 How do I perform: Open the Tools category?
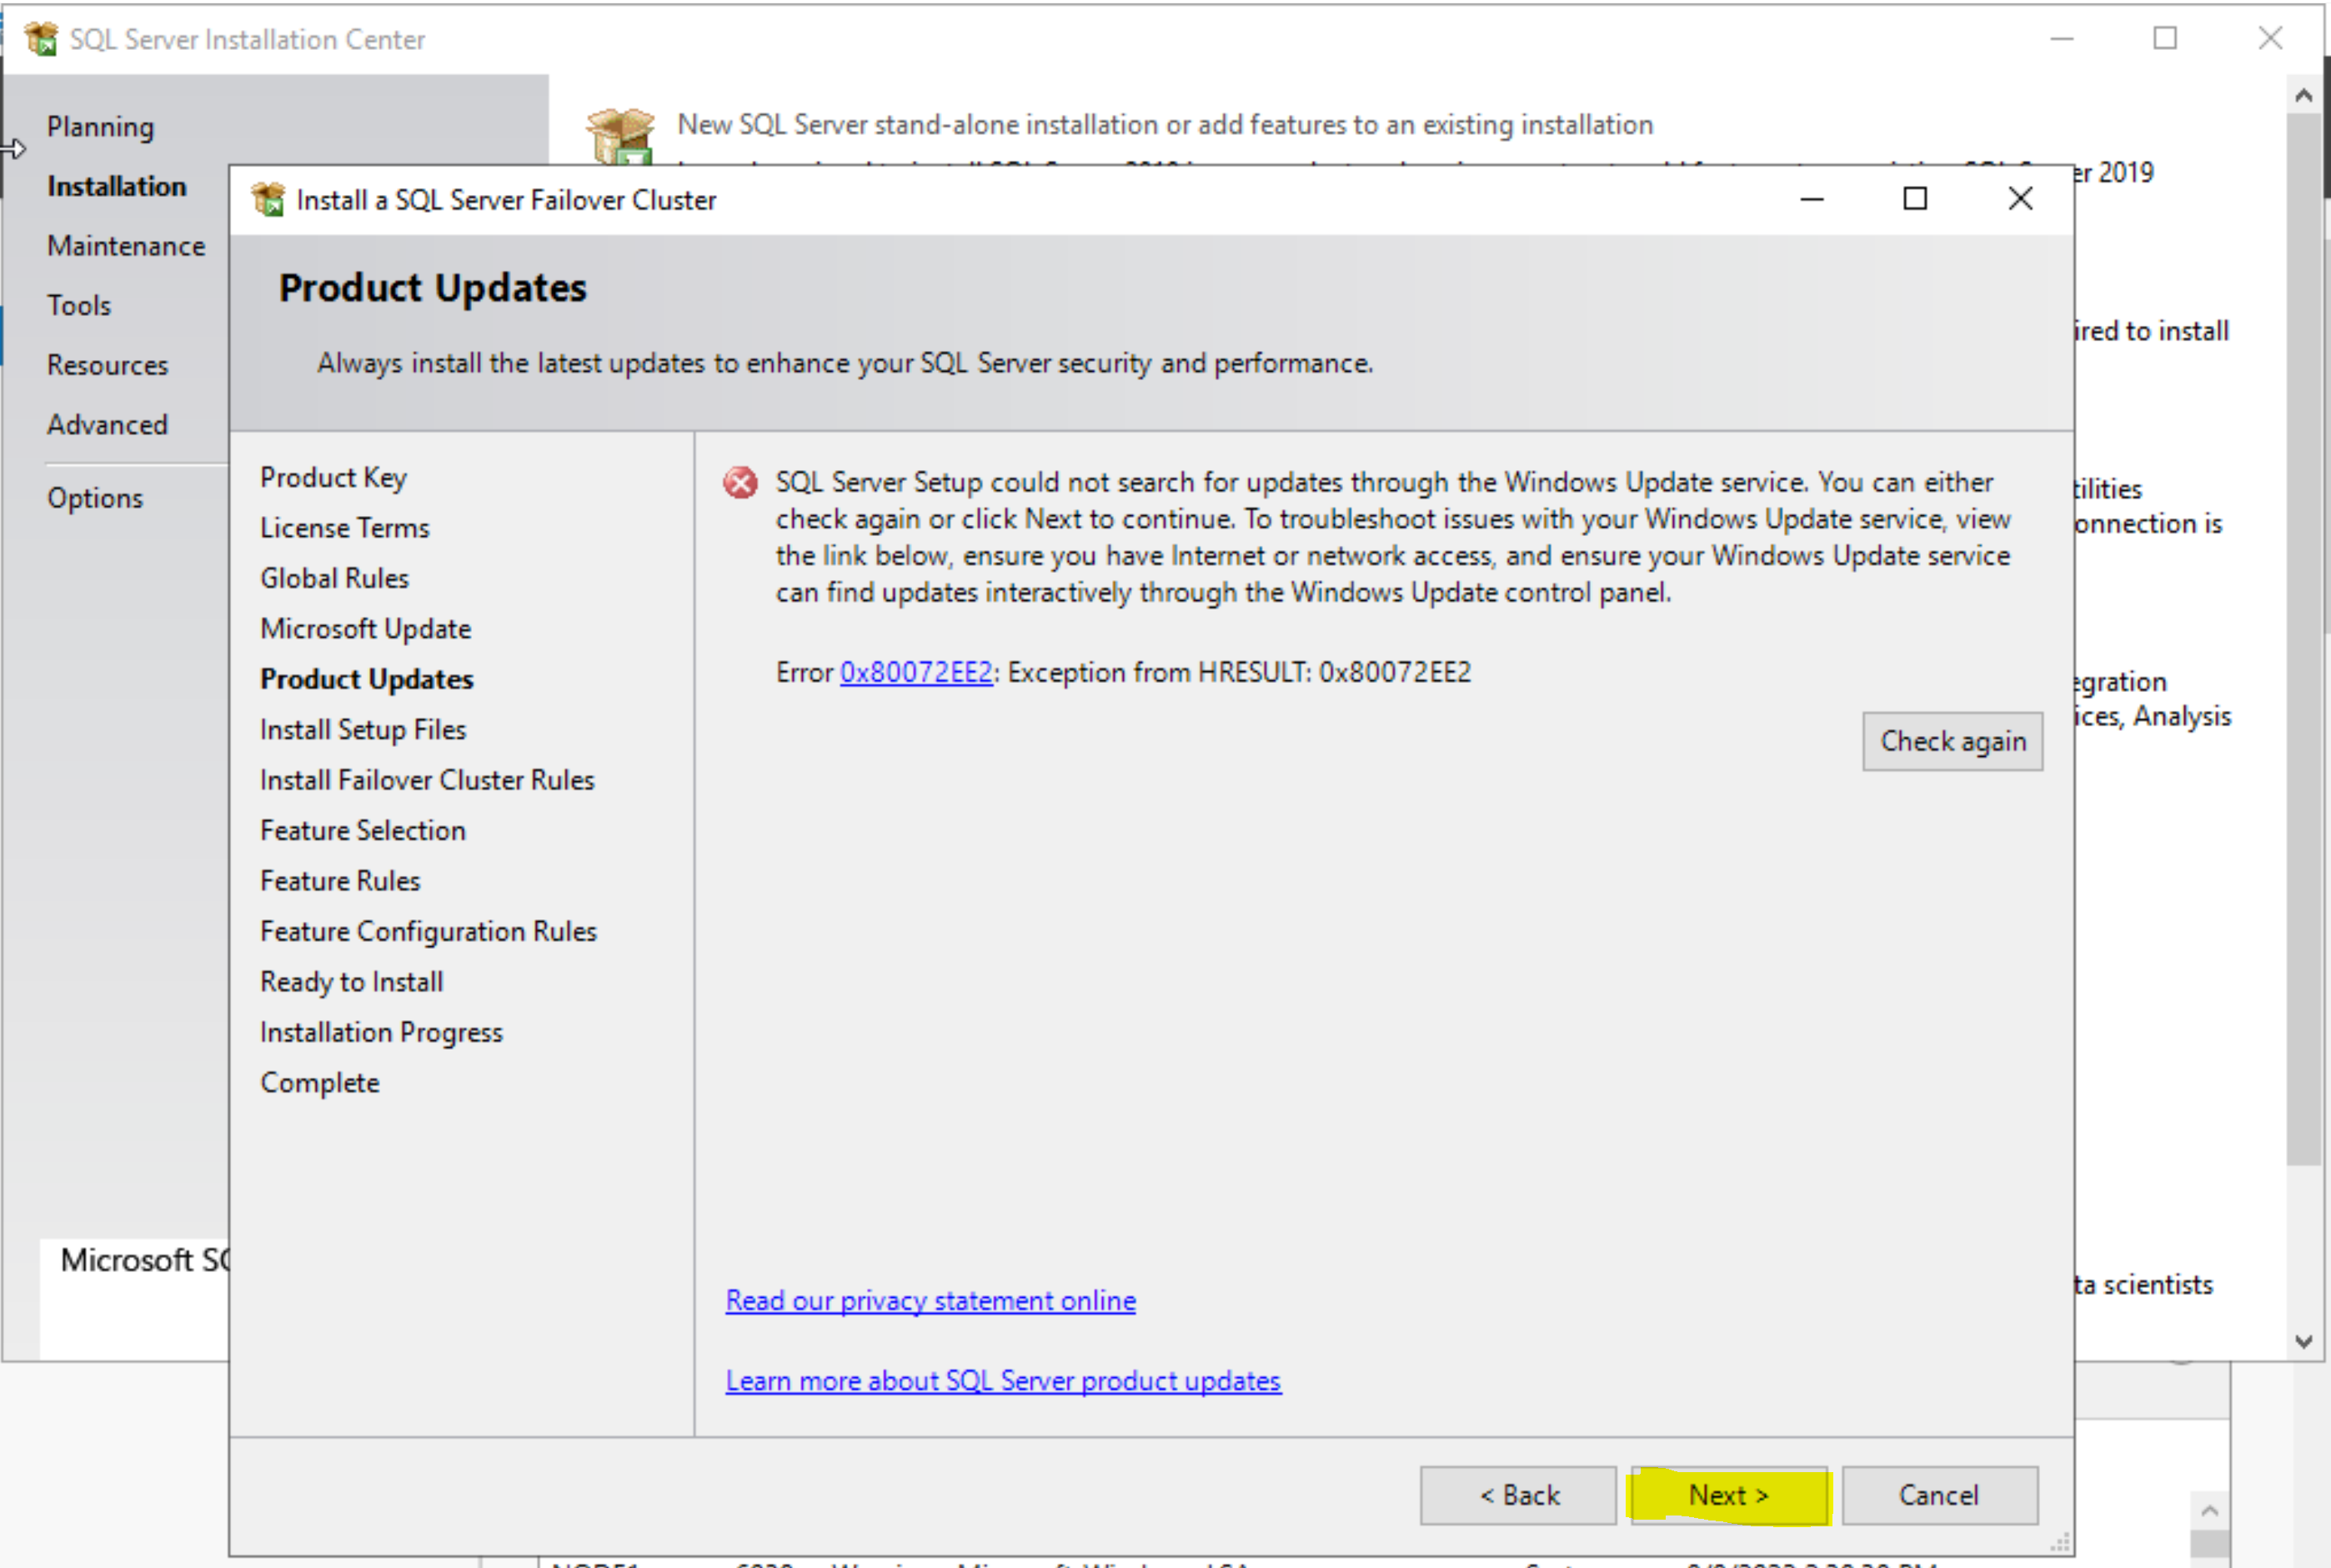(79, 305)
